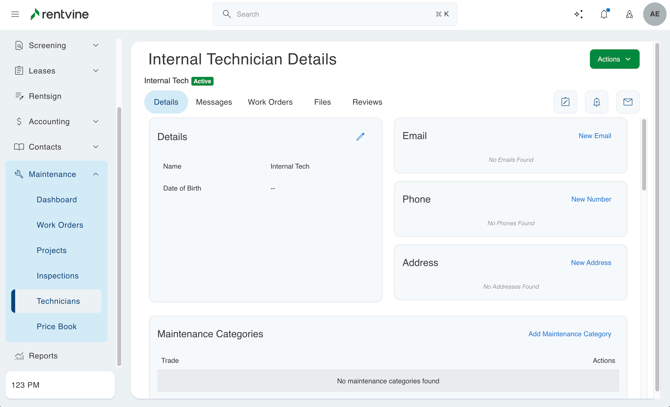Screen dimensions: 670x407
Task: Click Add Maintenance Category link
Action: click(569, 334)
